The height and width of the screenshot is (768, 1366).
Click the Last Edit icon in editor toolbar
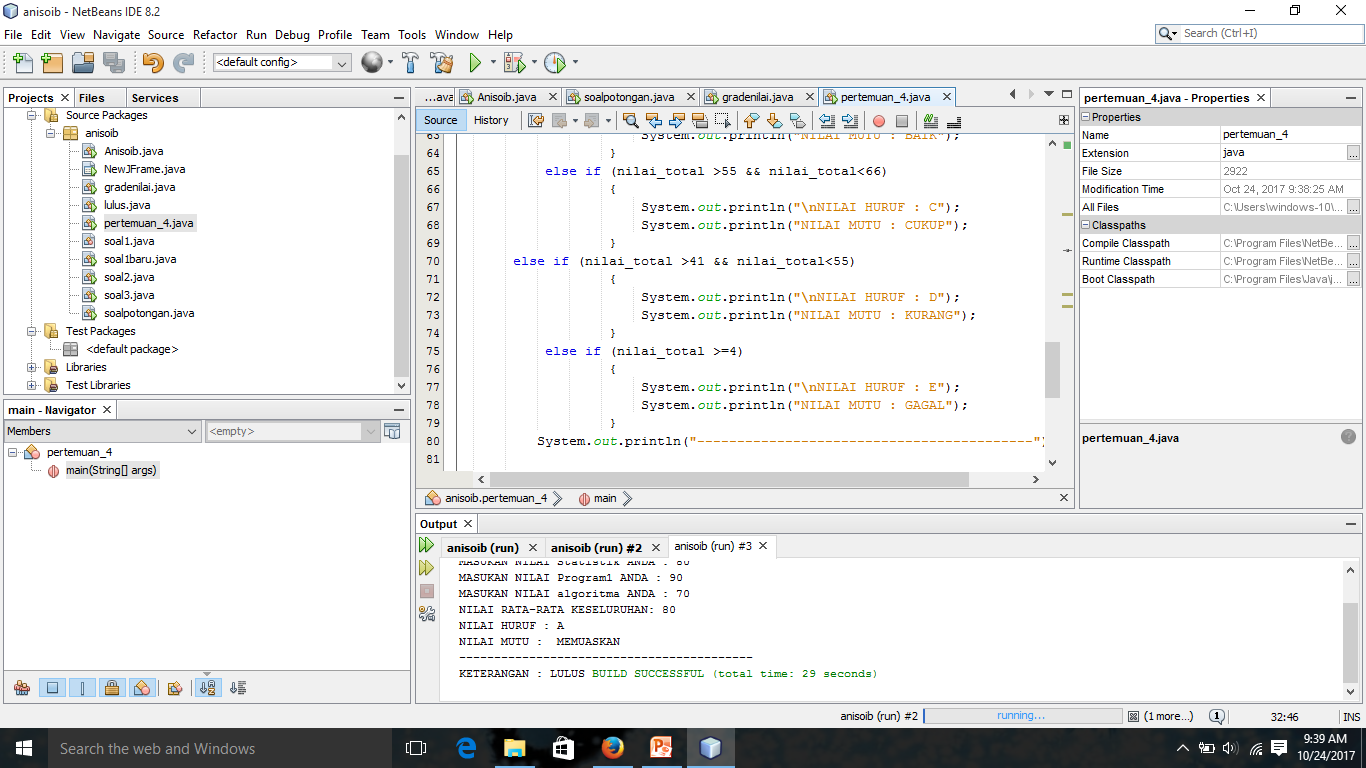click(536, 120)
